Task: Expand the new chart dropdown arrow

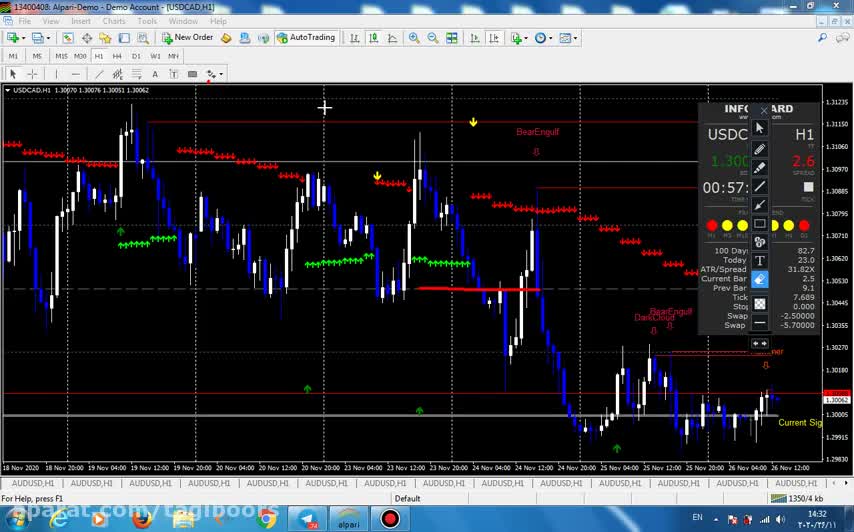Action: 22,38
